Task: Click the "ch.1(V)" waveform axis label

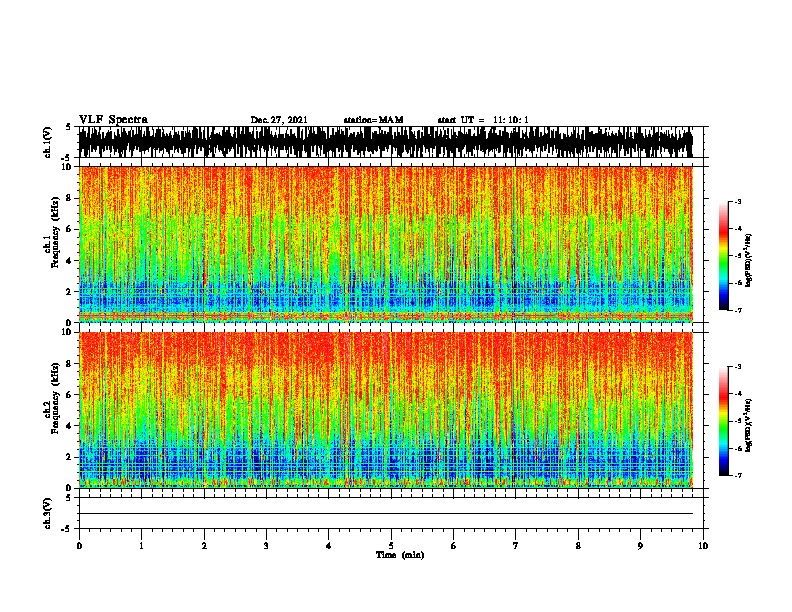Action: [47, 142]
